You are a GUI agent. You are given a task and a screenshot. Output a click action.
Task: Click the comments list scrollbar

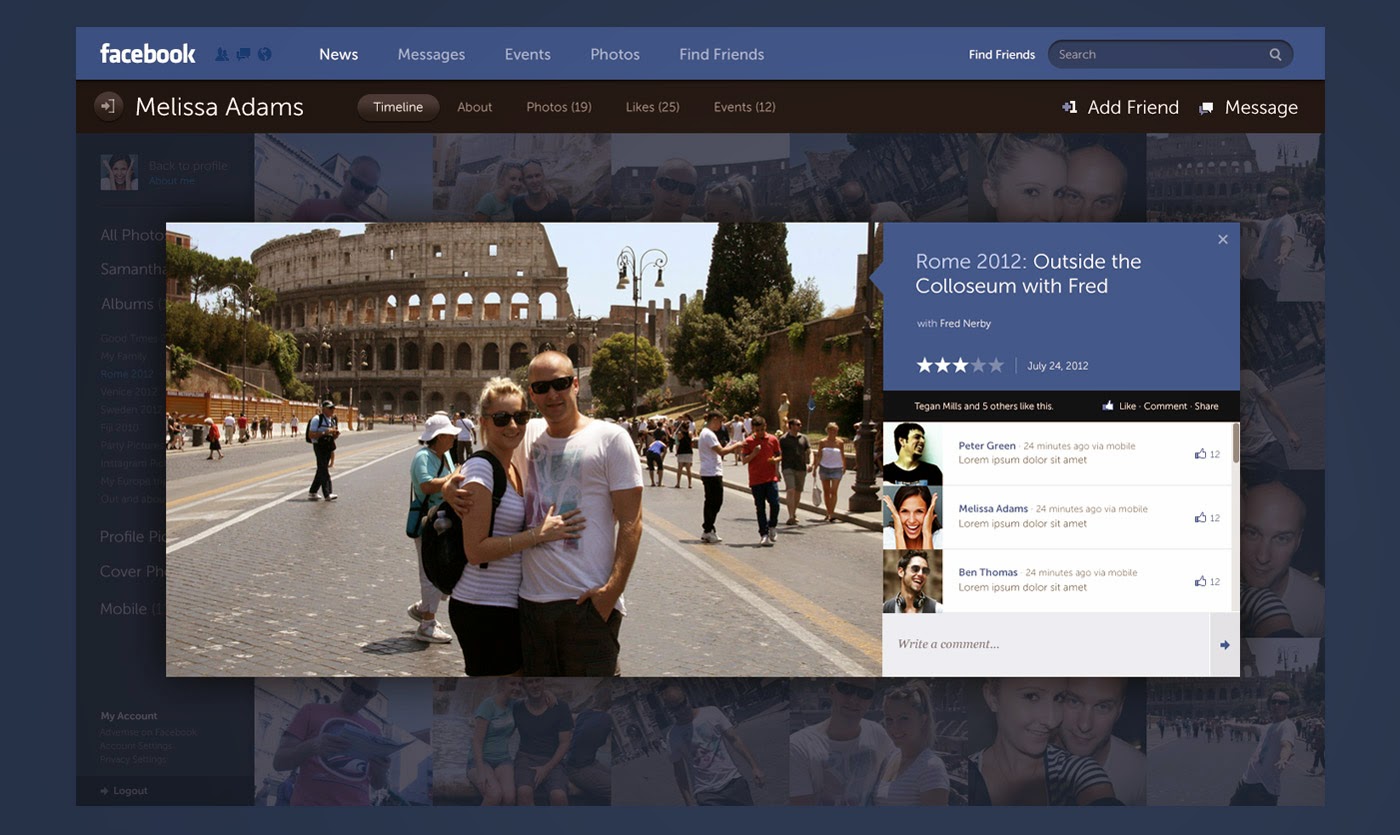pos(1236,443)
